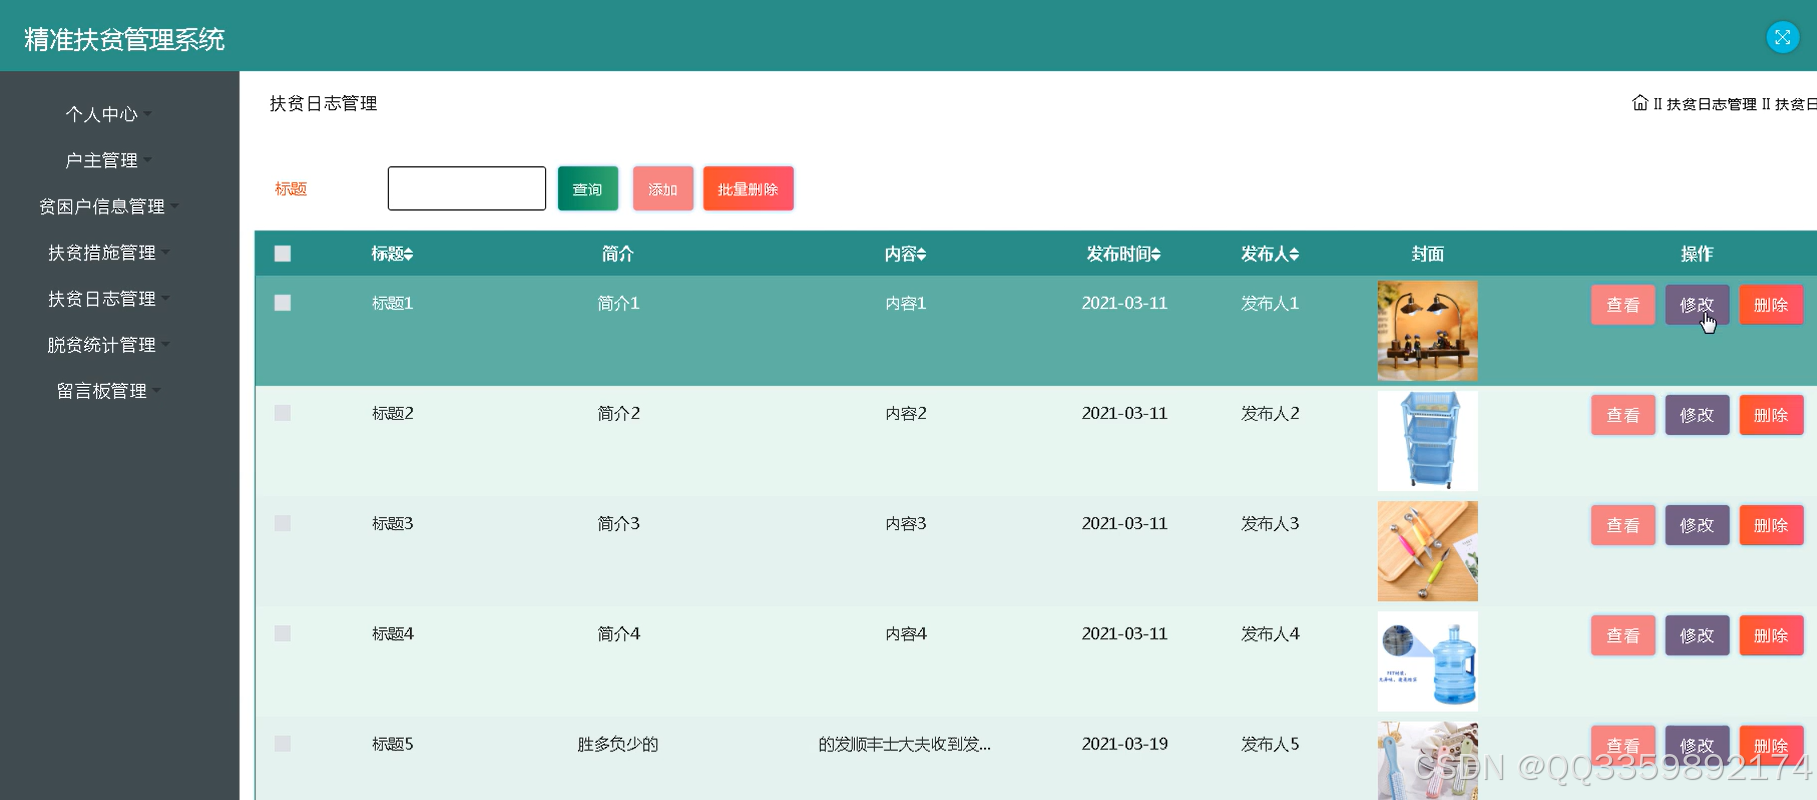
Task: Expand the 户主管理 sidebar menu
Action: pos(108,160)
